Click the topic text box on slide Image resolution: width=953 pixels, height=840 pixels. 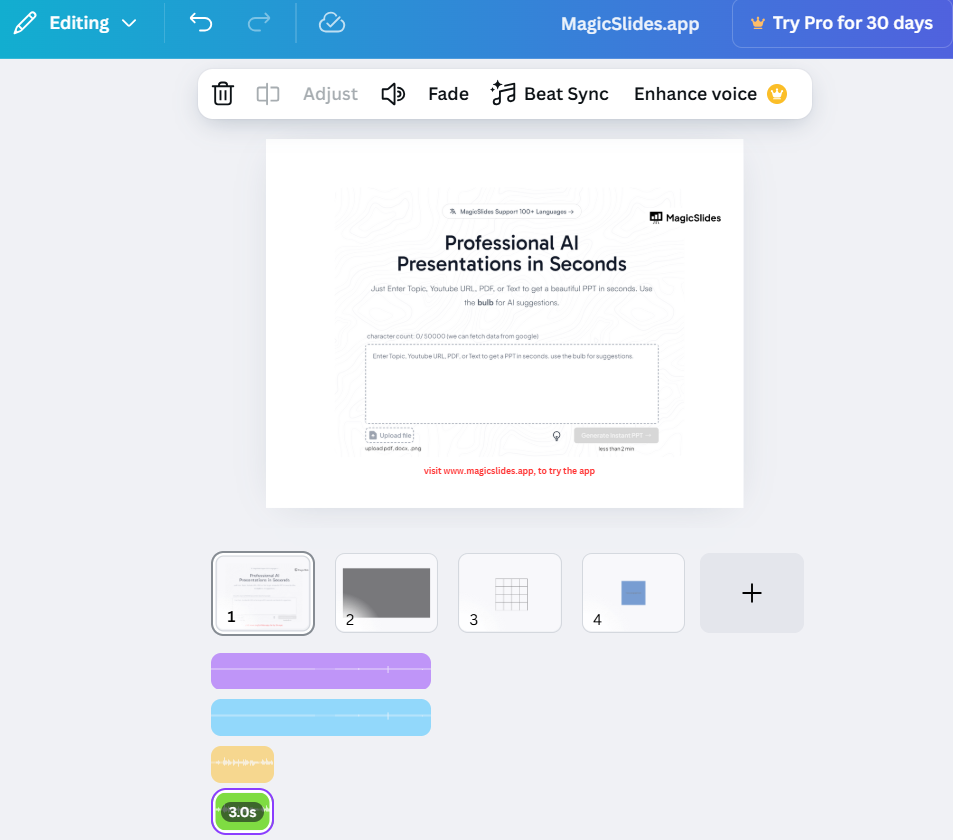(x=512, y=384)
